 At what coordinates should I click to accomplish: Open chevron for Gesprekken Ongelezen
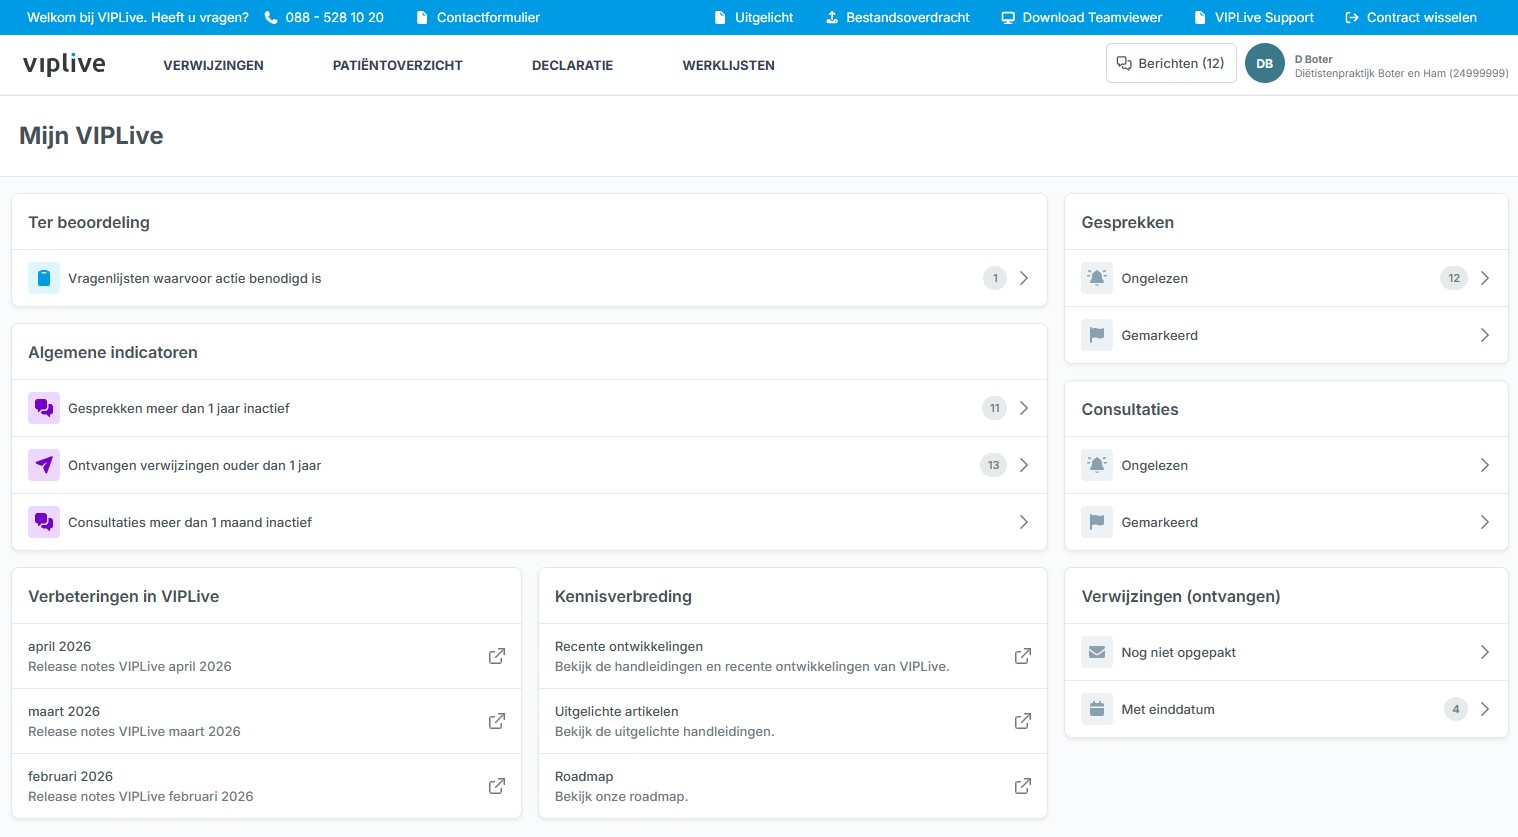click(1485, 278)
